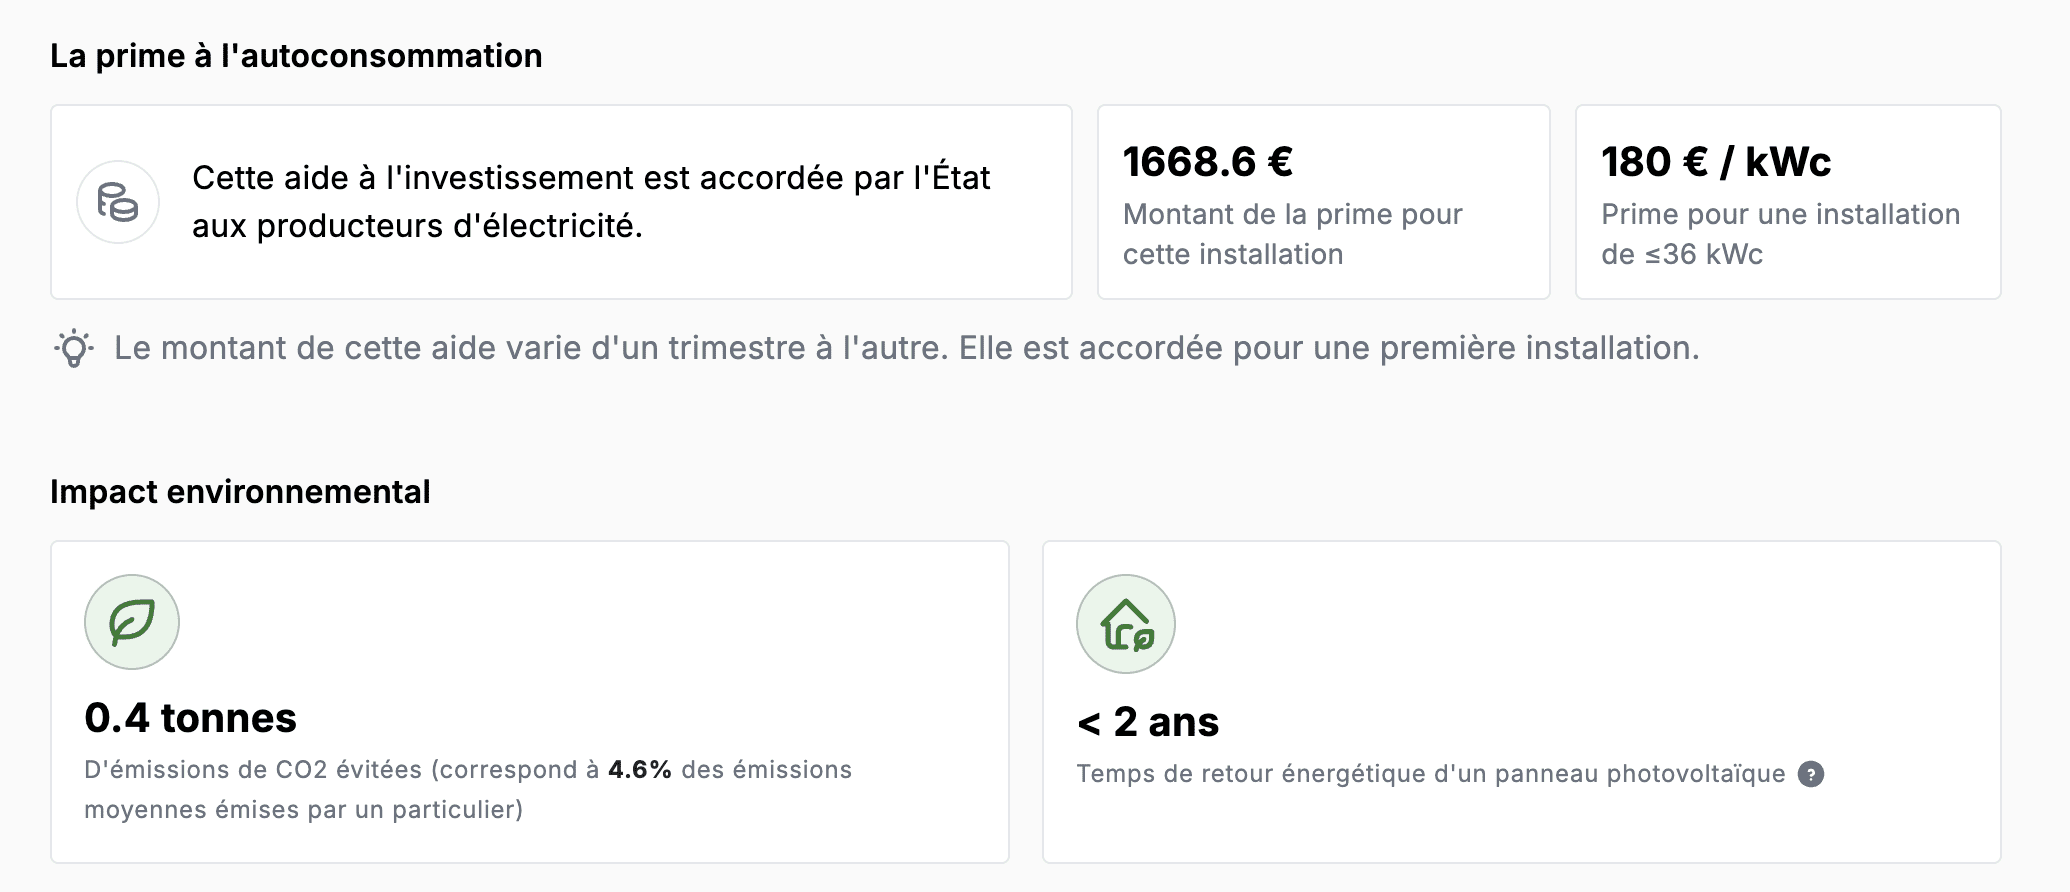The width and height of the screenshot is (2070, 892).
Task: Click the Temps de retour énergétique caption
Action: click(x=1431, y=774)
